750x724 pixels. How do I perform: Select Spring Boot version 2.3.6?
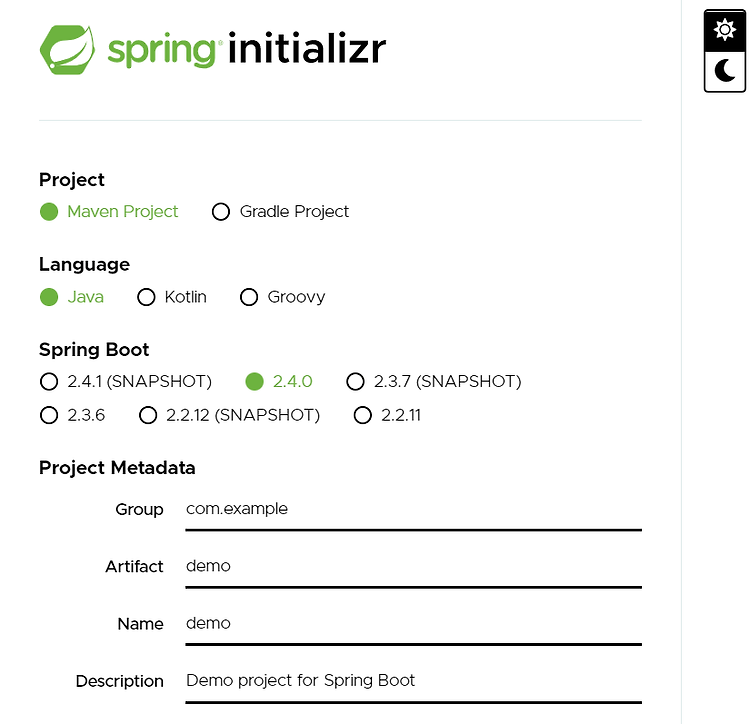point(72,415)
